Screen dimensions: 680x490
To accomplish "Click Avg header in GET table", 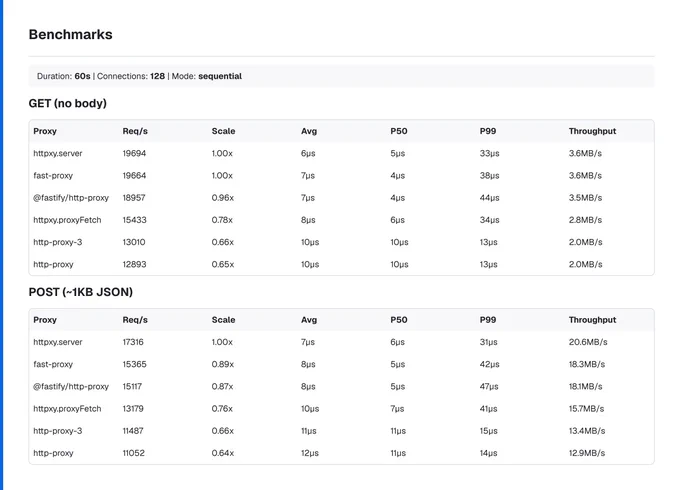I will (309, 131).
